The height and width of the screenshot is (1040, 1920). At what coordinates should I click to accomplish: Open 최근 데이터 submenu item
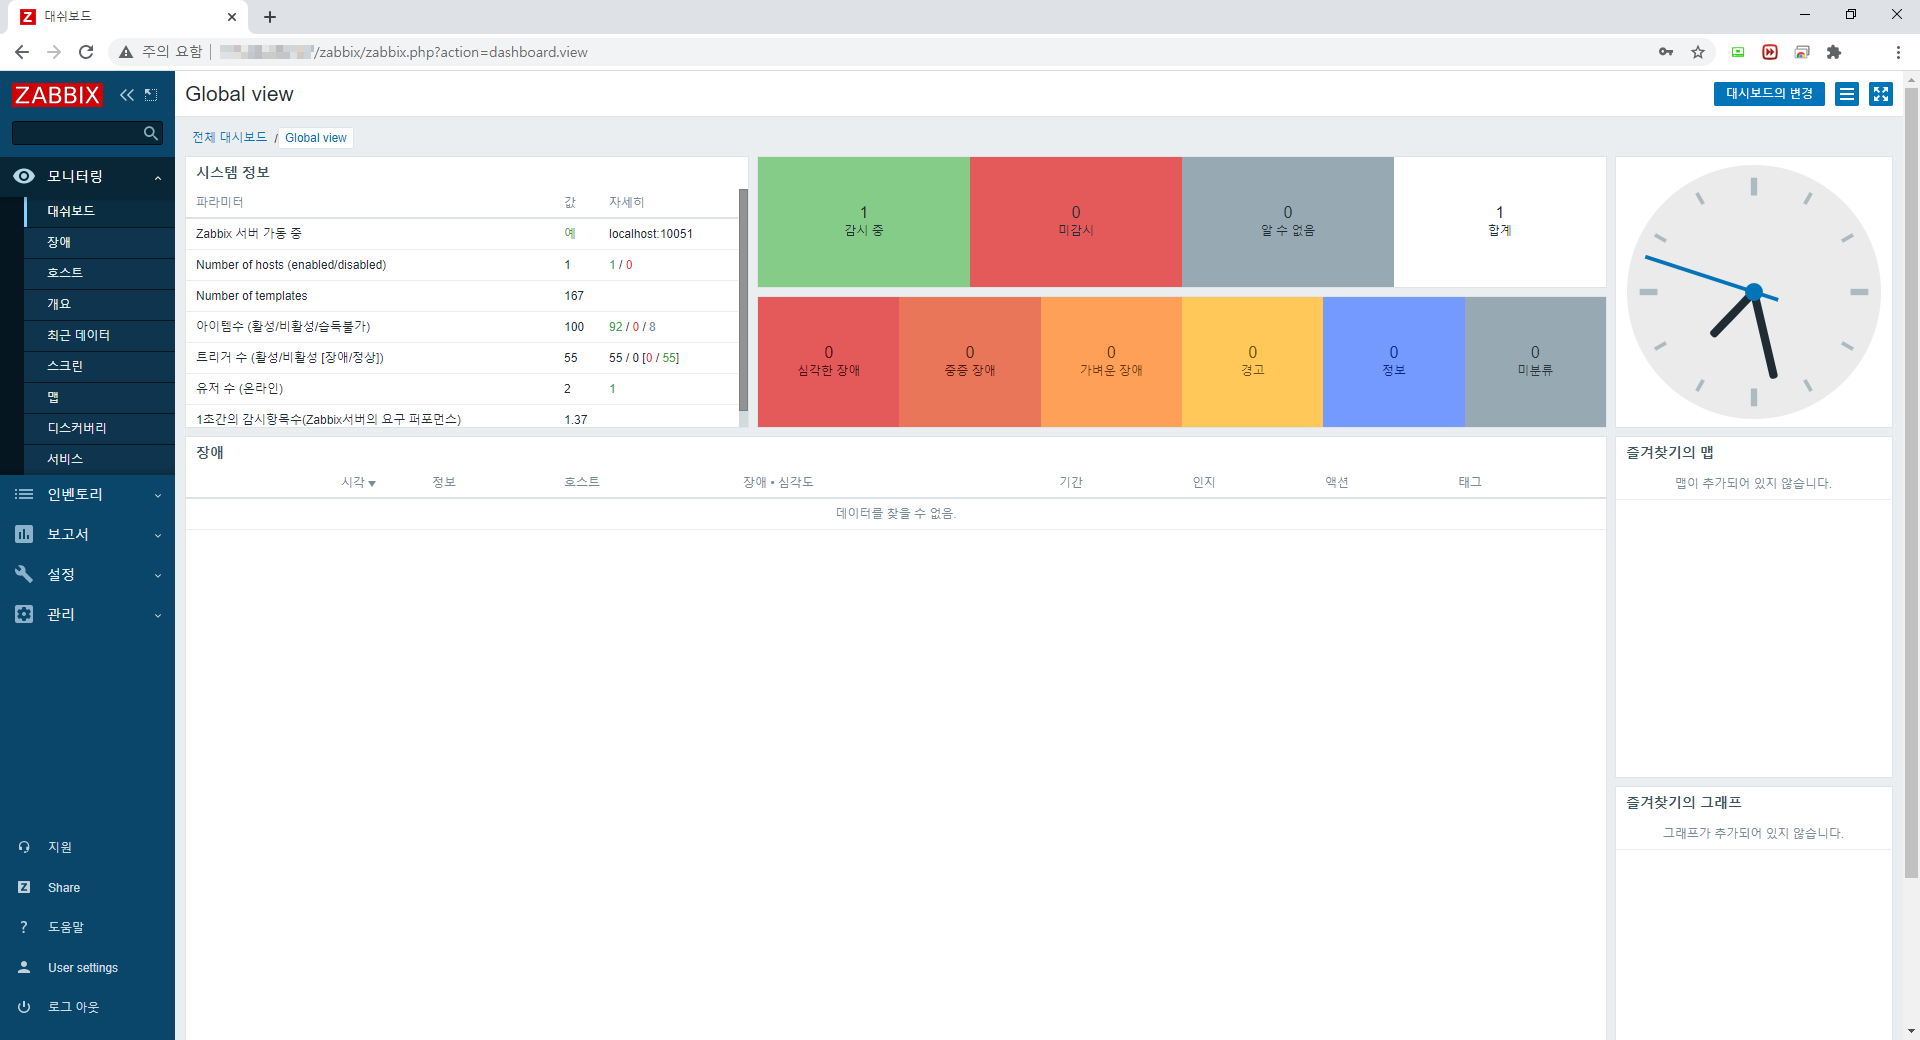pos(99,335)
